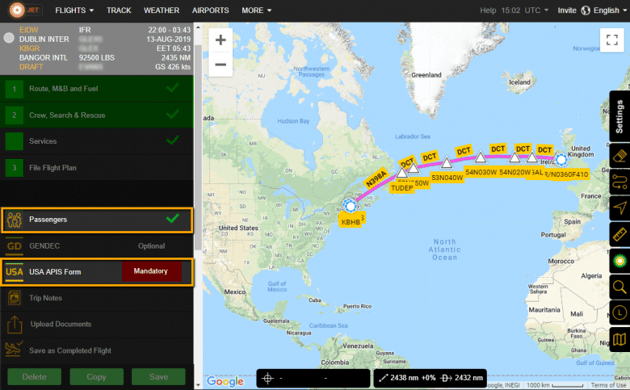Image resolution: width=630 pixels, height=390 pixels.
Task: Click the KBHB airport marker on map
Action: [350, 206]
